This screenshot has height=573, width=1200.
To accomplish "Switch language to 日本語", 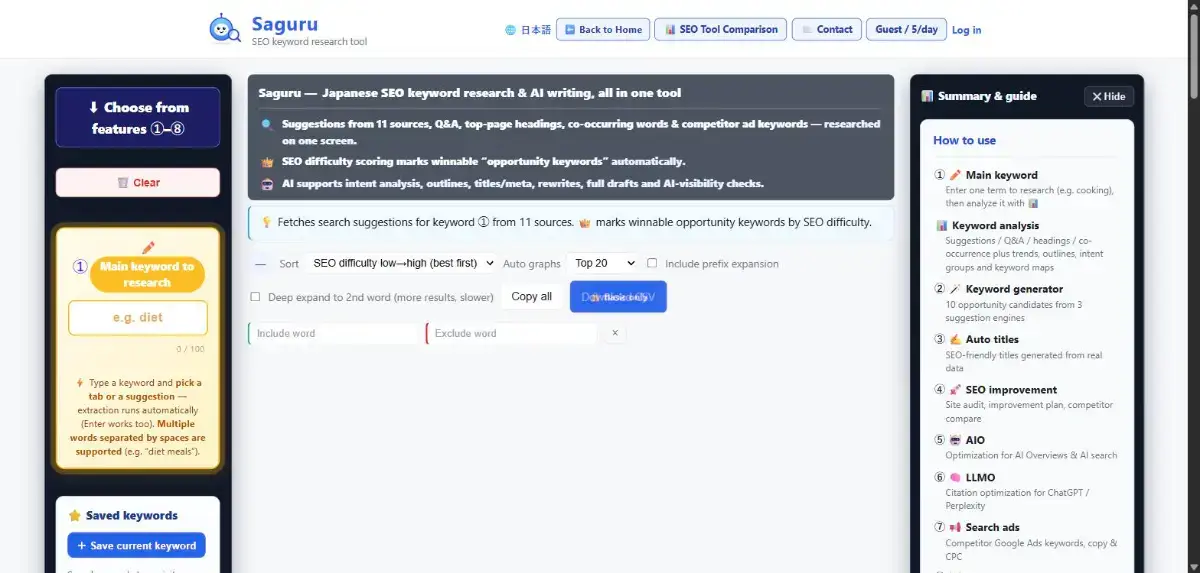I will click(x=536, y=30).
